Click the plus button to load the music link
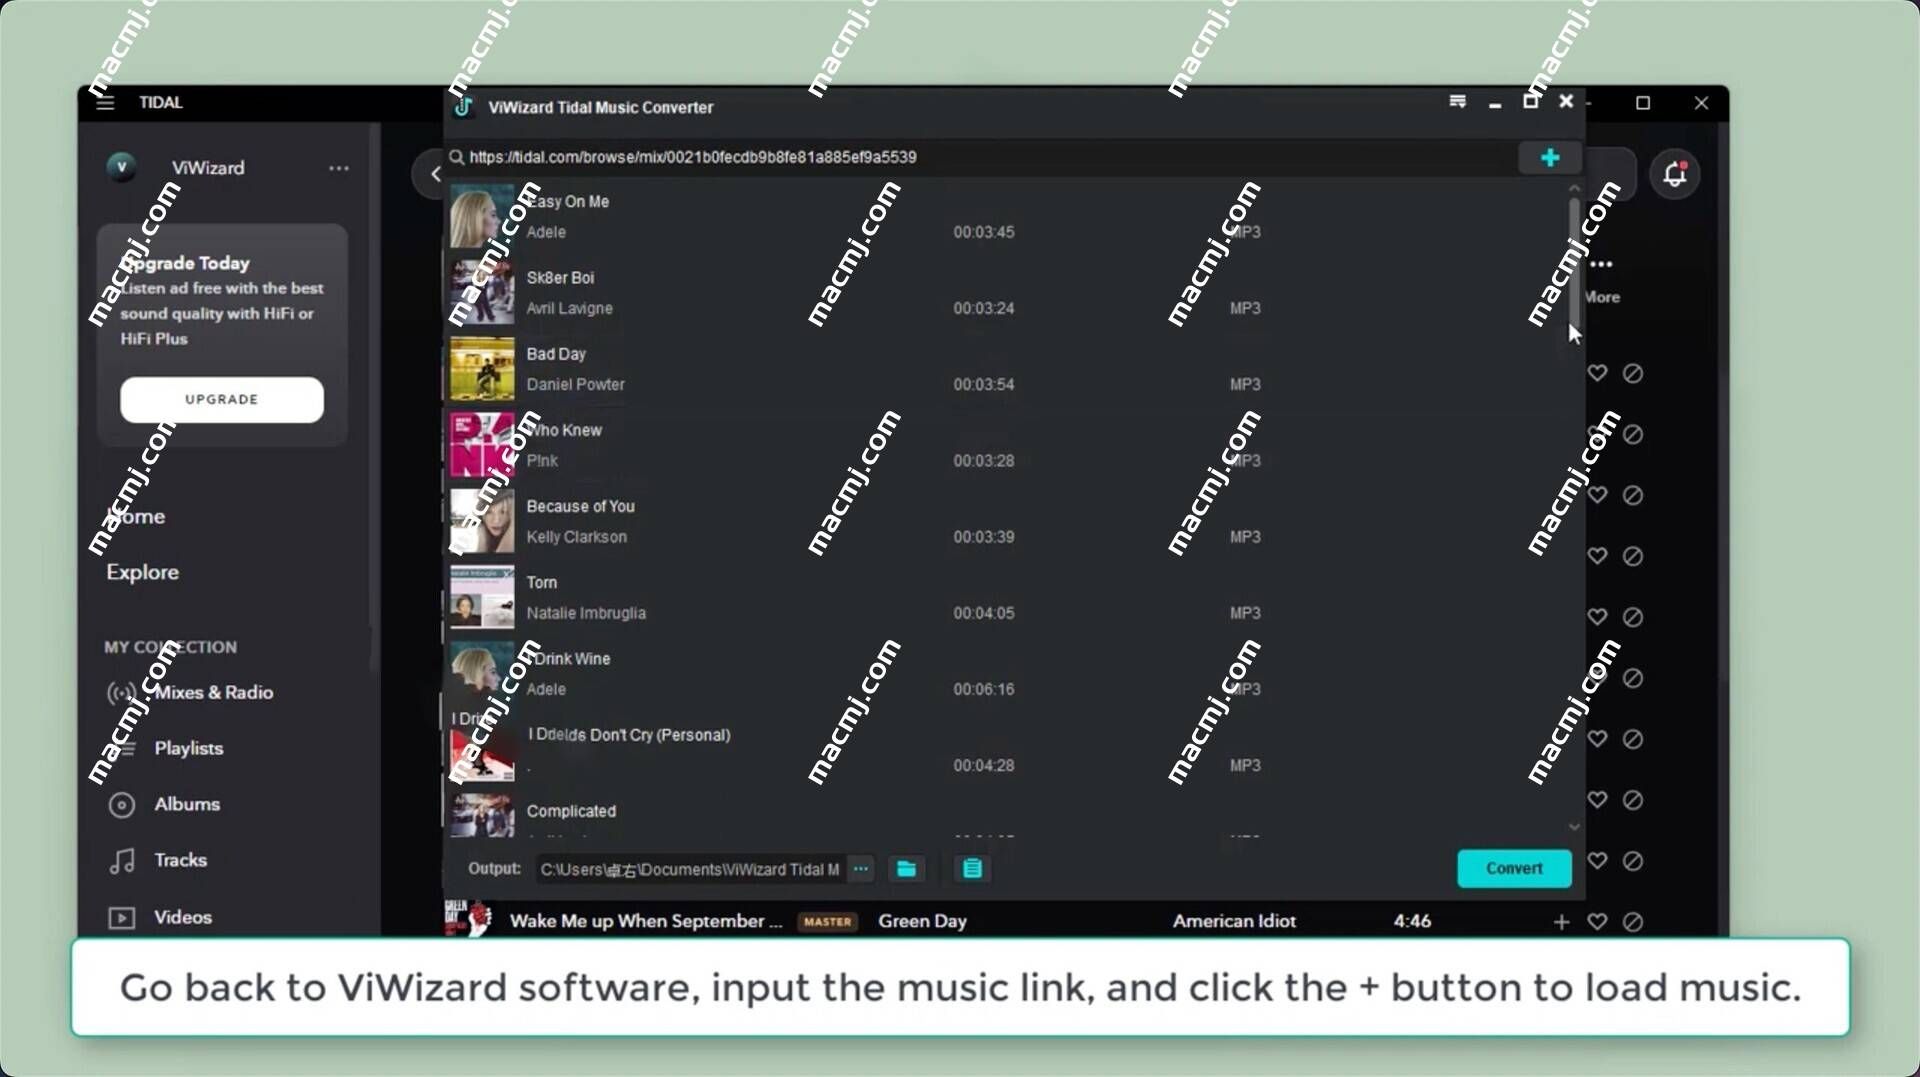The image size is (1920, 1077). pyautogui.click(x=1549, y=158)
